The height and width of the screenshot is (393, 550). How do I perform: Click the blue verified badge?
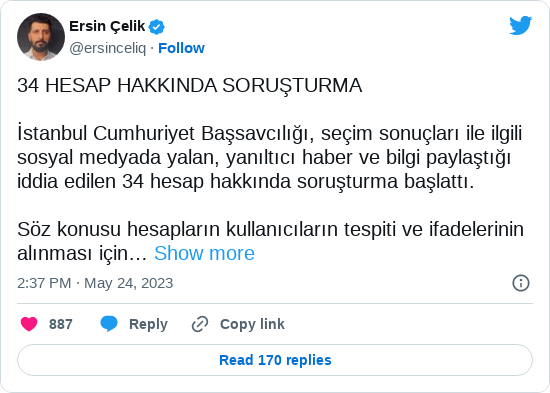coord(156,27)
